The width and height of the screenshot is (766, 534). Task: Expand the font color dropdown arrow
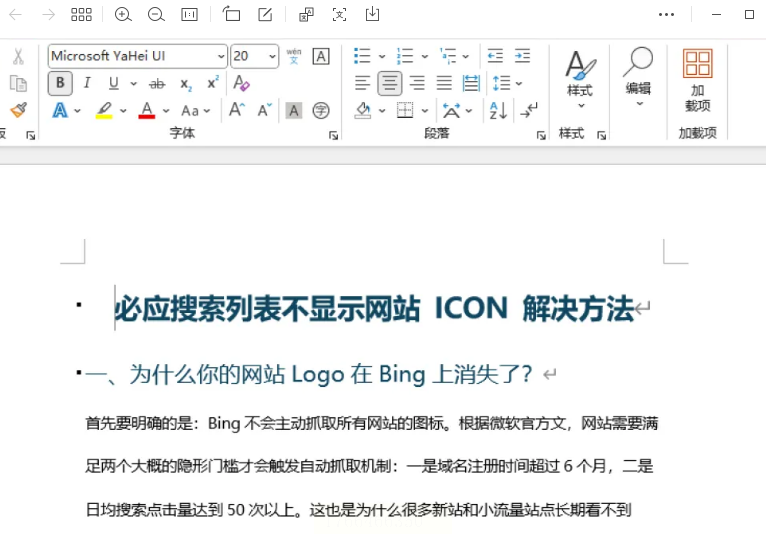pyautogui.click(x=166, y=110)
